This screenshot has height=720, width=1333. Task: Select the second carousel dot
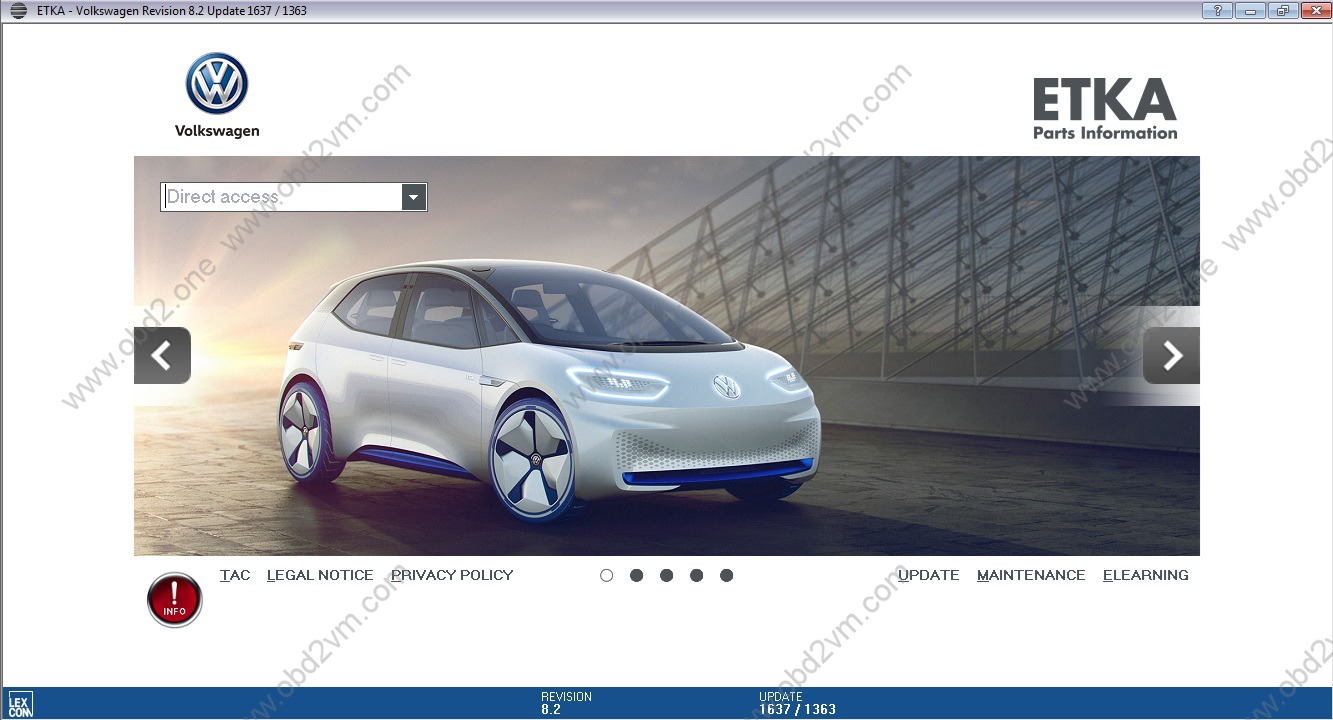(x=636, y=575)
